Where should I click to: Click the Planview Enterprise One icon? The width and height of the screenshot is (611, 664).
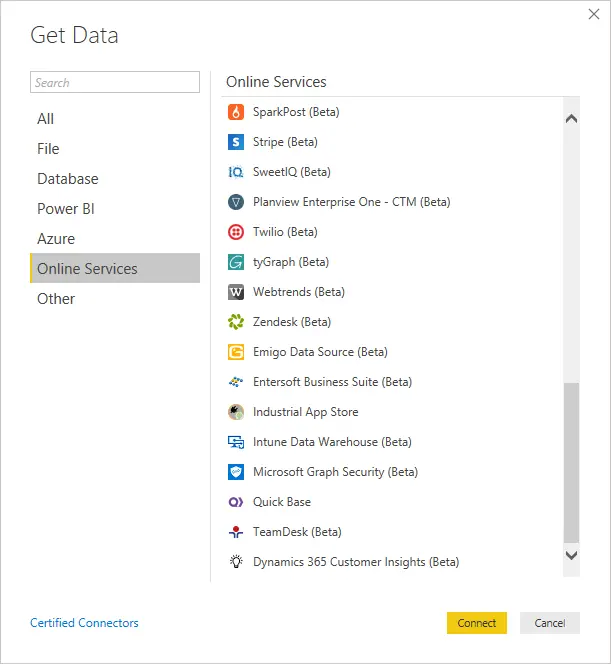(236, 202)
